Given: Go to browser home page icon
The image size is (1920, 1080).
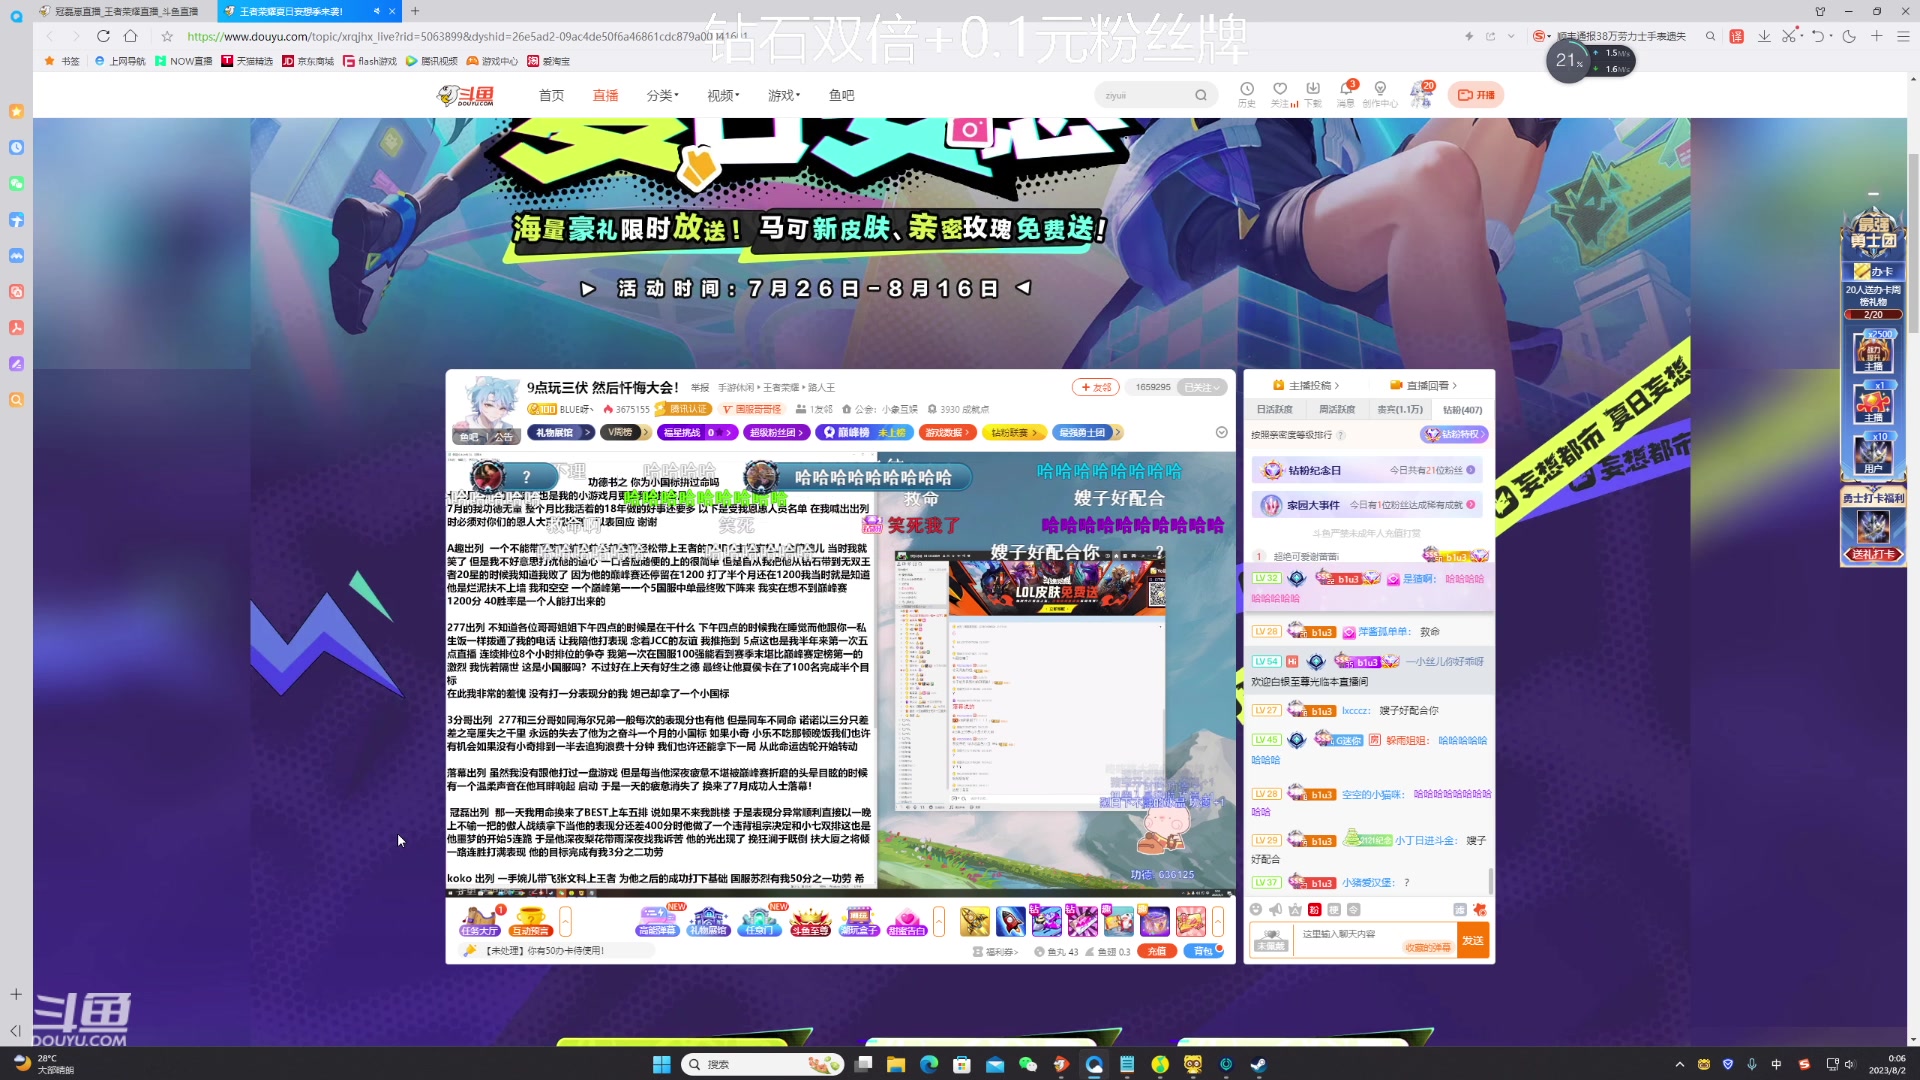Looking at the screenshot, I should 130,36.
